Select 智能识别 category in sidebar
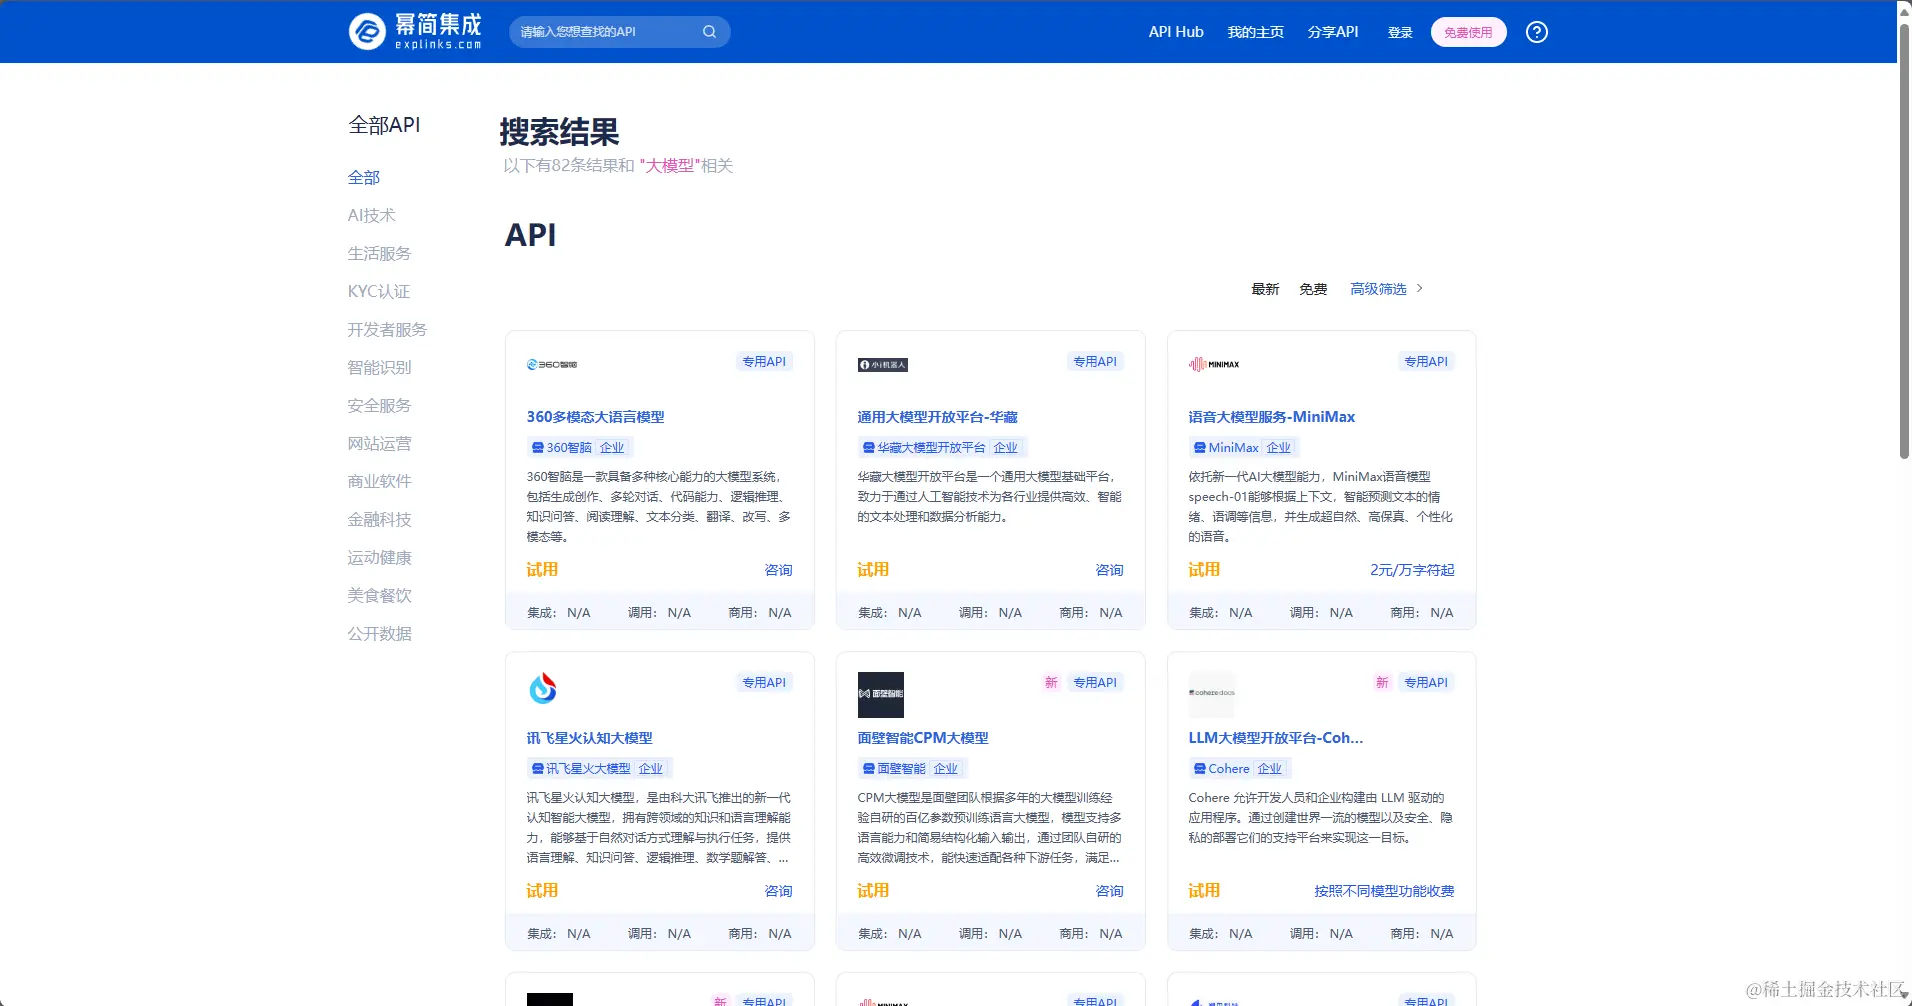Screen dimensions: 1912x1006 tap(379, 367)
